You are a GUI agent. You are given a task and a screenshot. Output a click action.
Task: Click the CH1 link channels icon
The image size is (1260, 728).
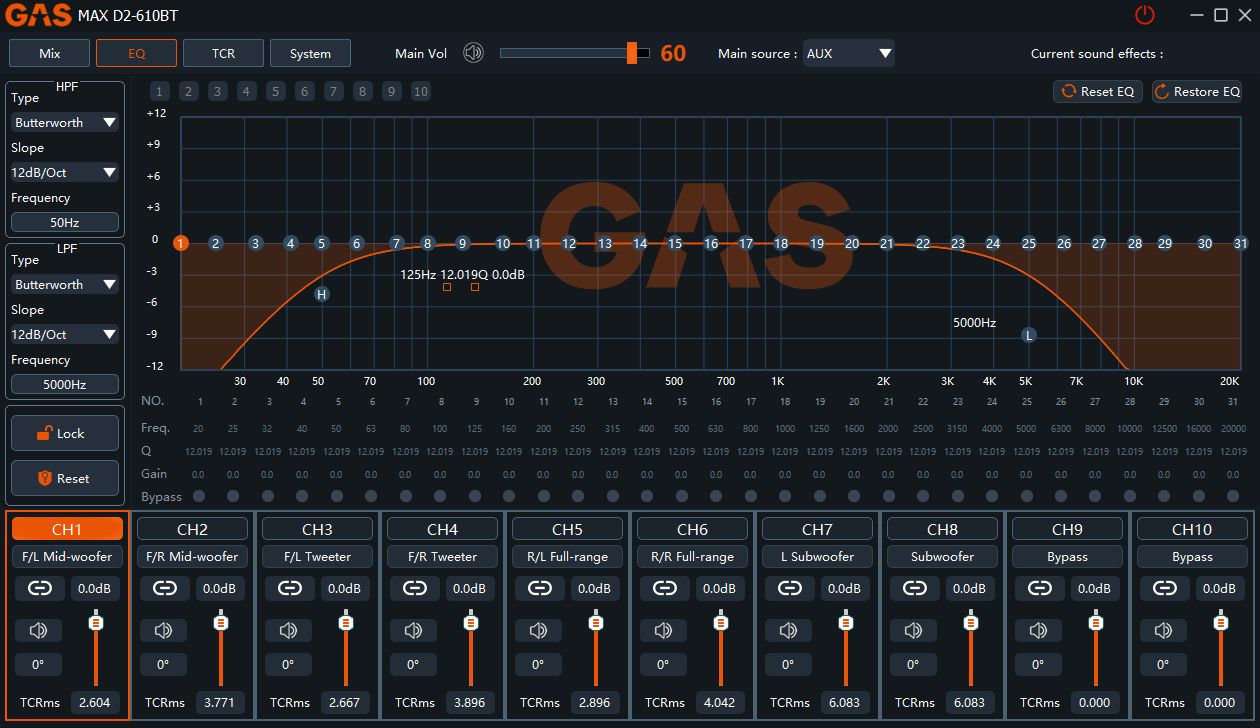pyautogui.click(x=40, y=589)
